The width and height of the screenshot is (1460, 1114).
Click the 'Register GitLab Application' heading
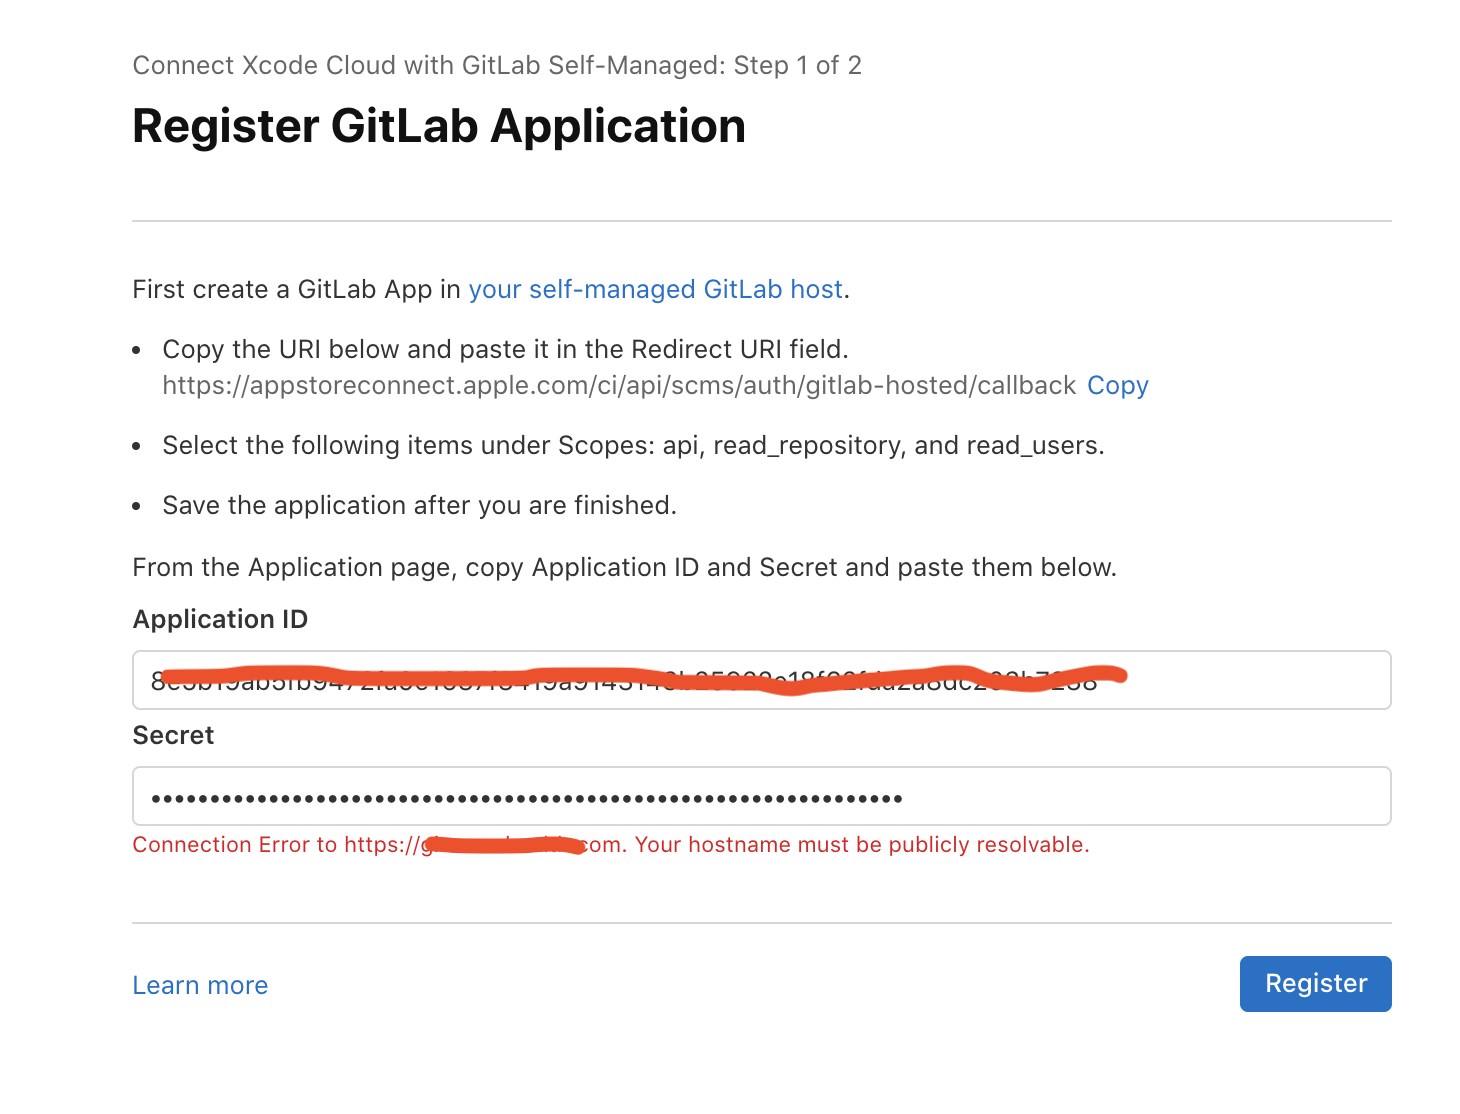(x=438, y=127)
